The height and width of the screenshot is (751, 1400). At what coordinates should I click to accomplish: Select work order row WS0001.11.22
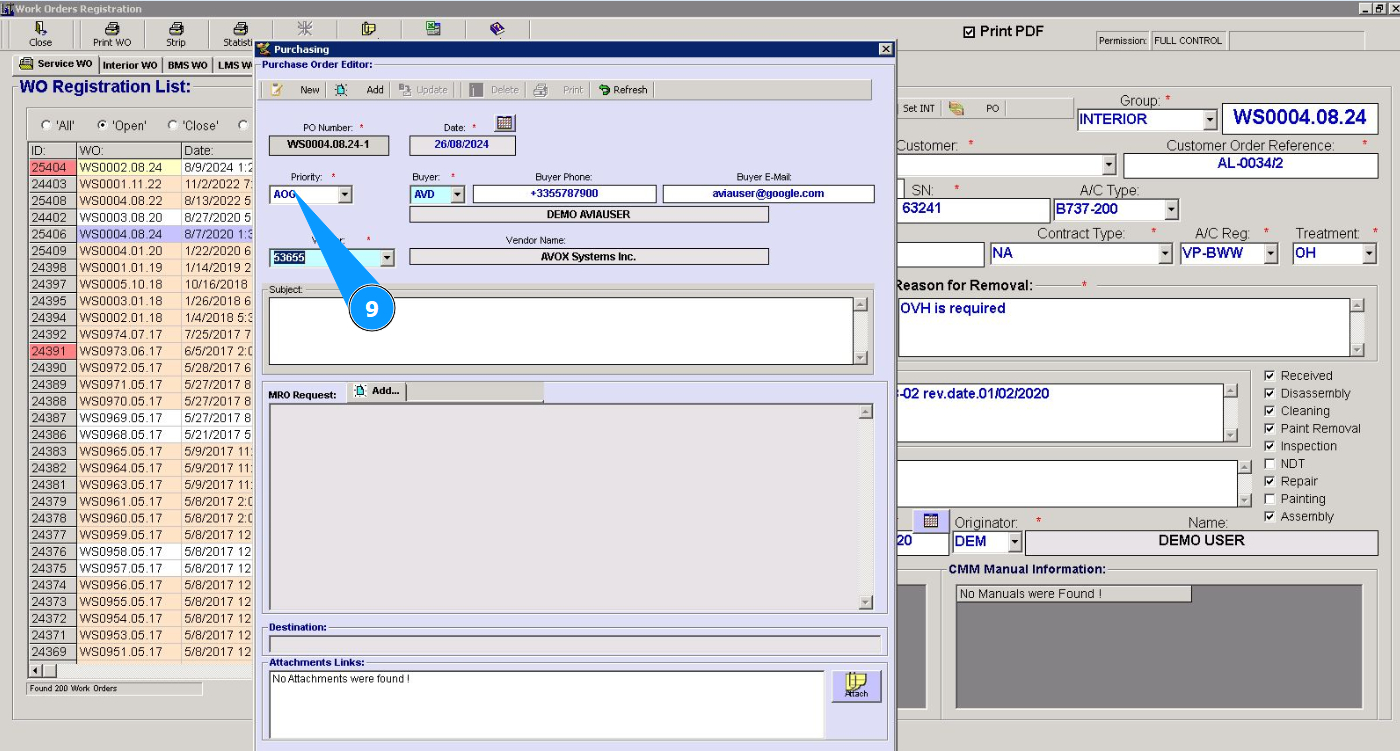tap(140, 184)
